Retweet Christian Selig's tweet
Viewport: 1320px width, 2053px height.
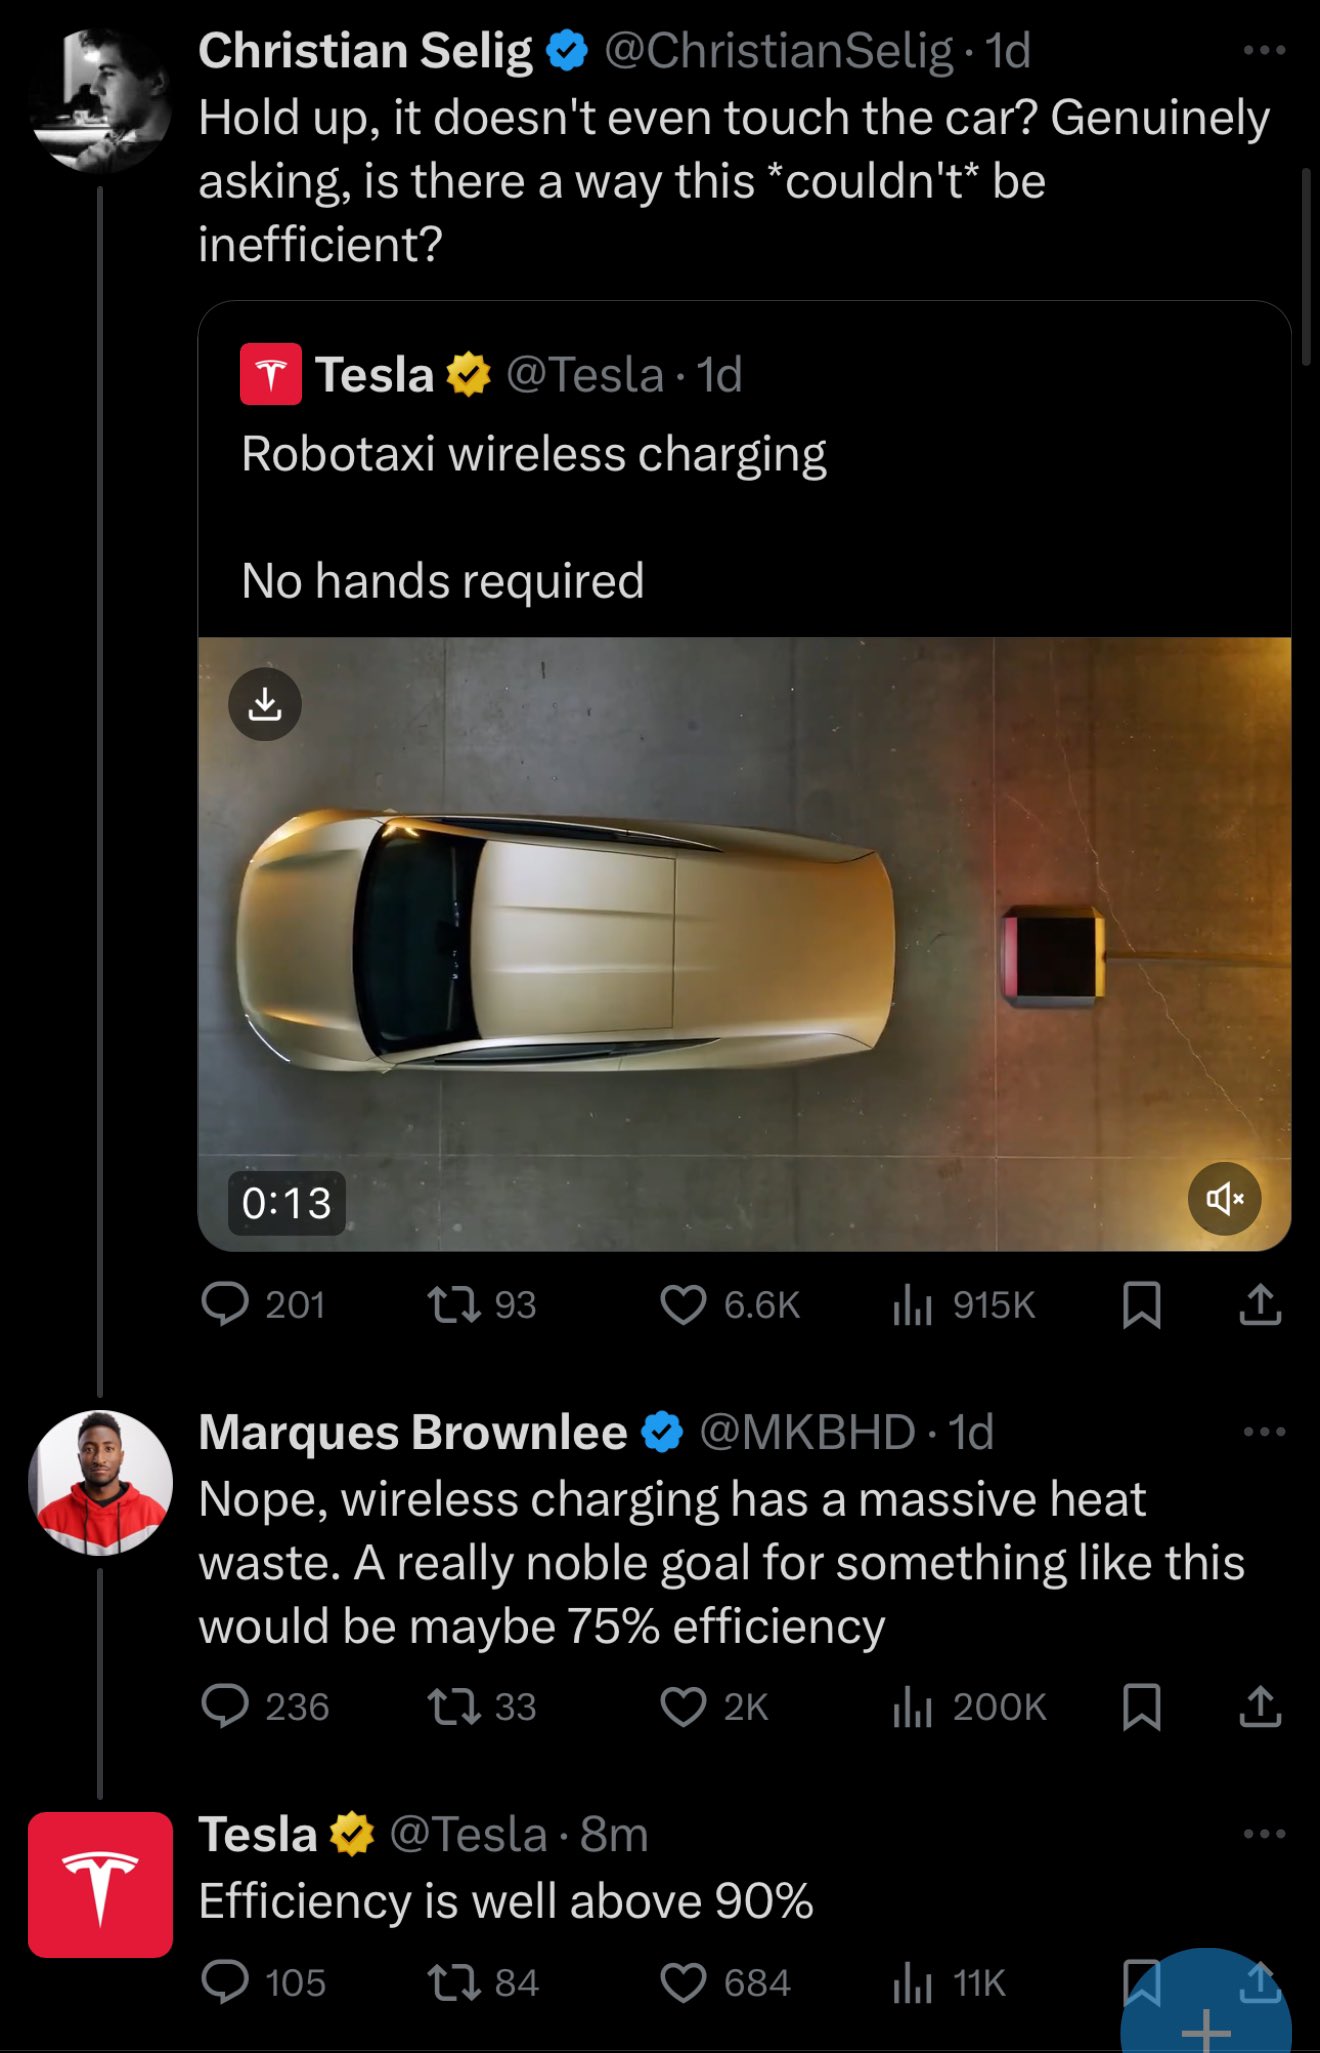click(x=454, y=1305)
